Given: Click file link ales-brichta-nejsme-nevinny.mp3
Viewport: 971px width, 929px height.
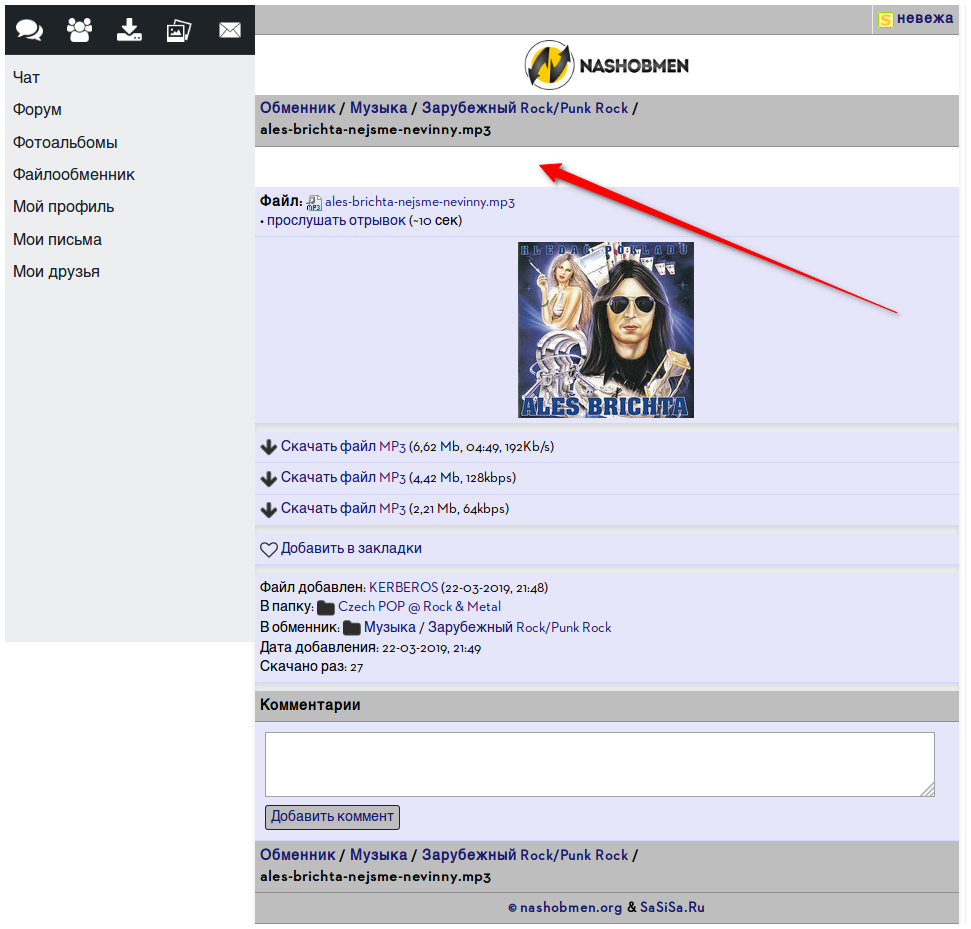Looking at the screenshot, I should click(420, 202).
